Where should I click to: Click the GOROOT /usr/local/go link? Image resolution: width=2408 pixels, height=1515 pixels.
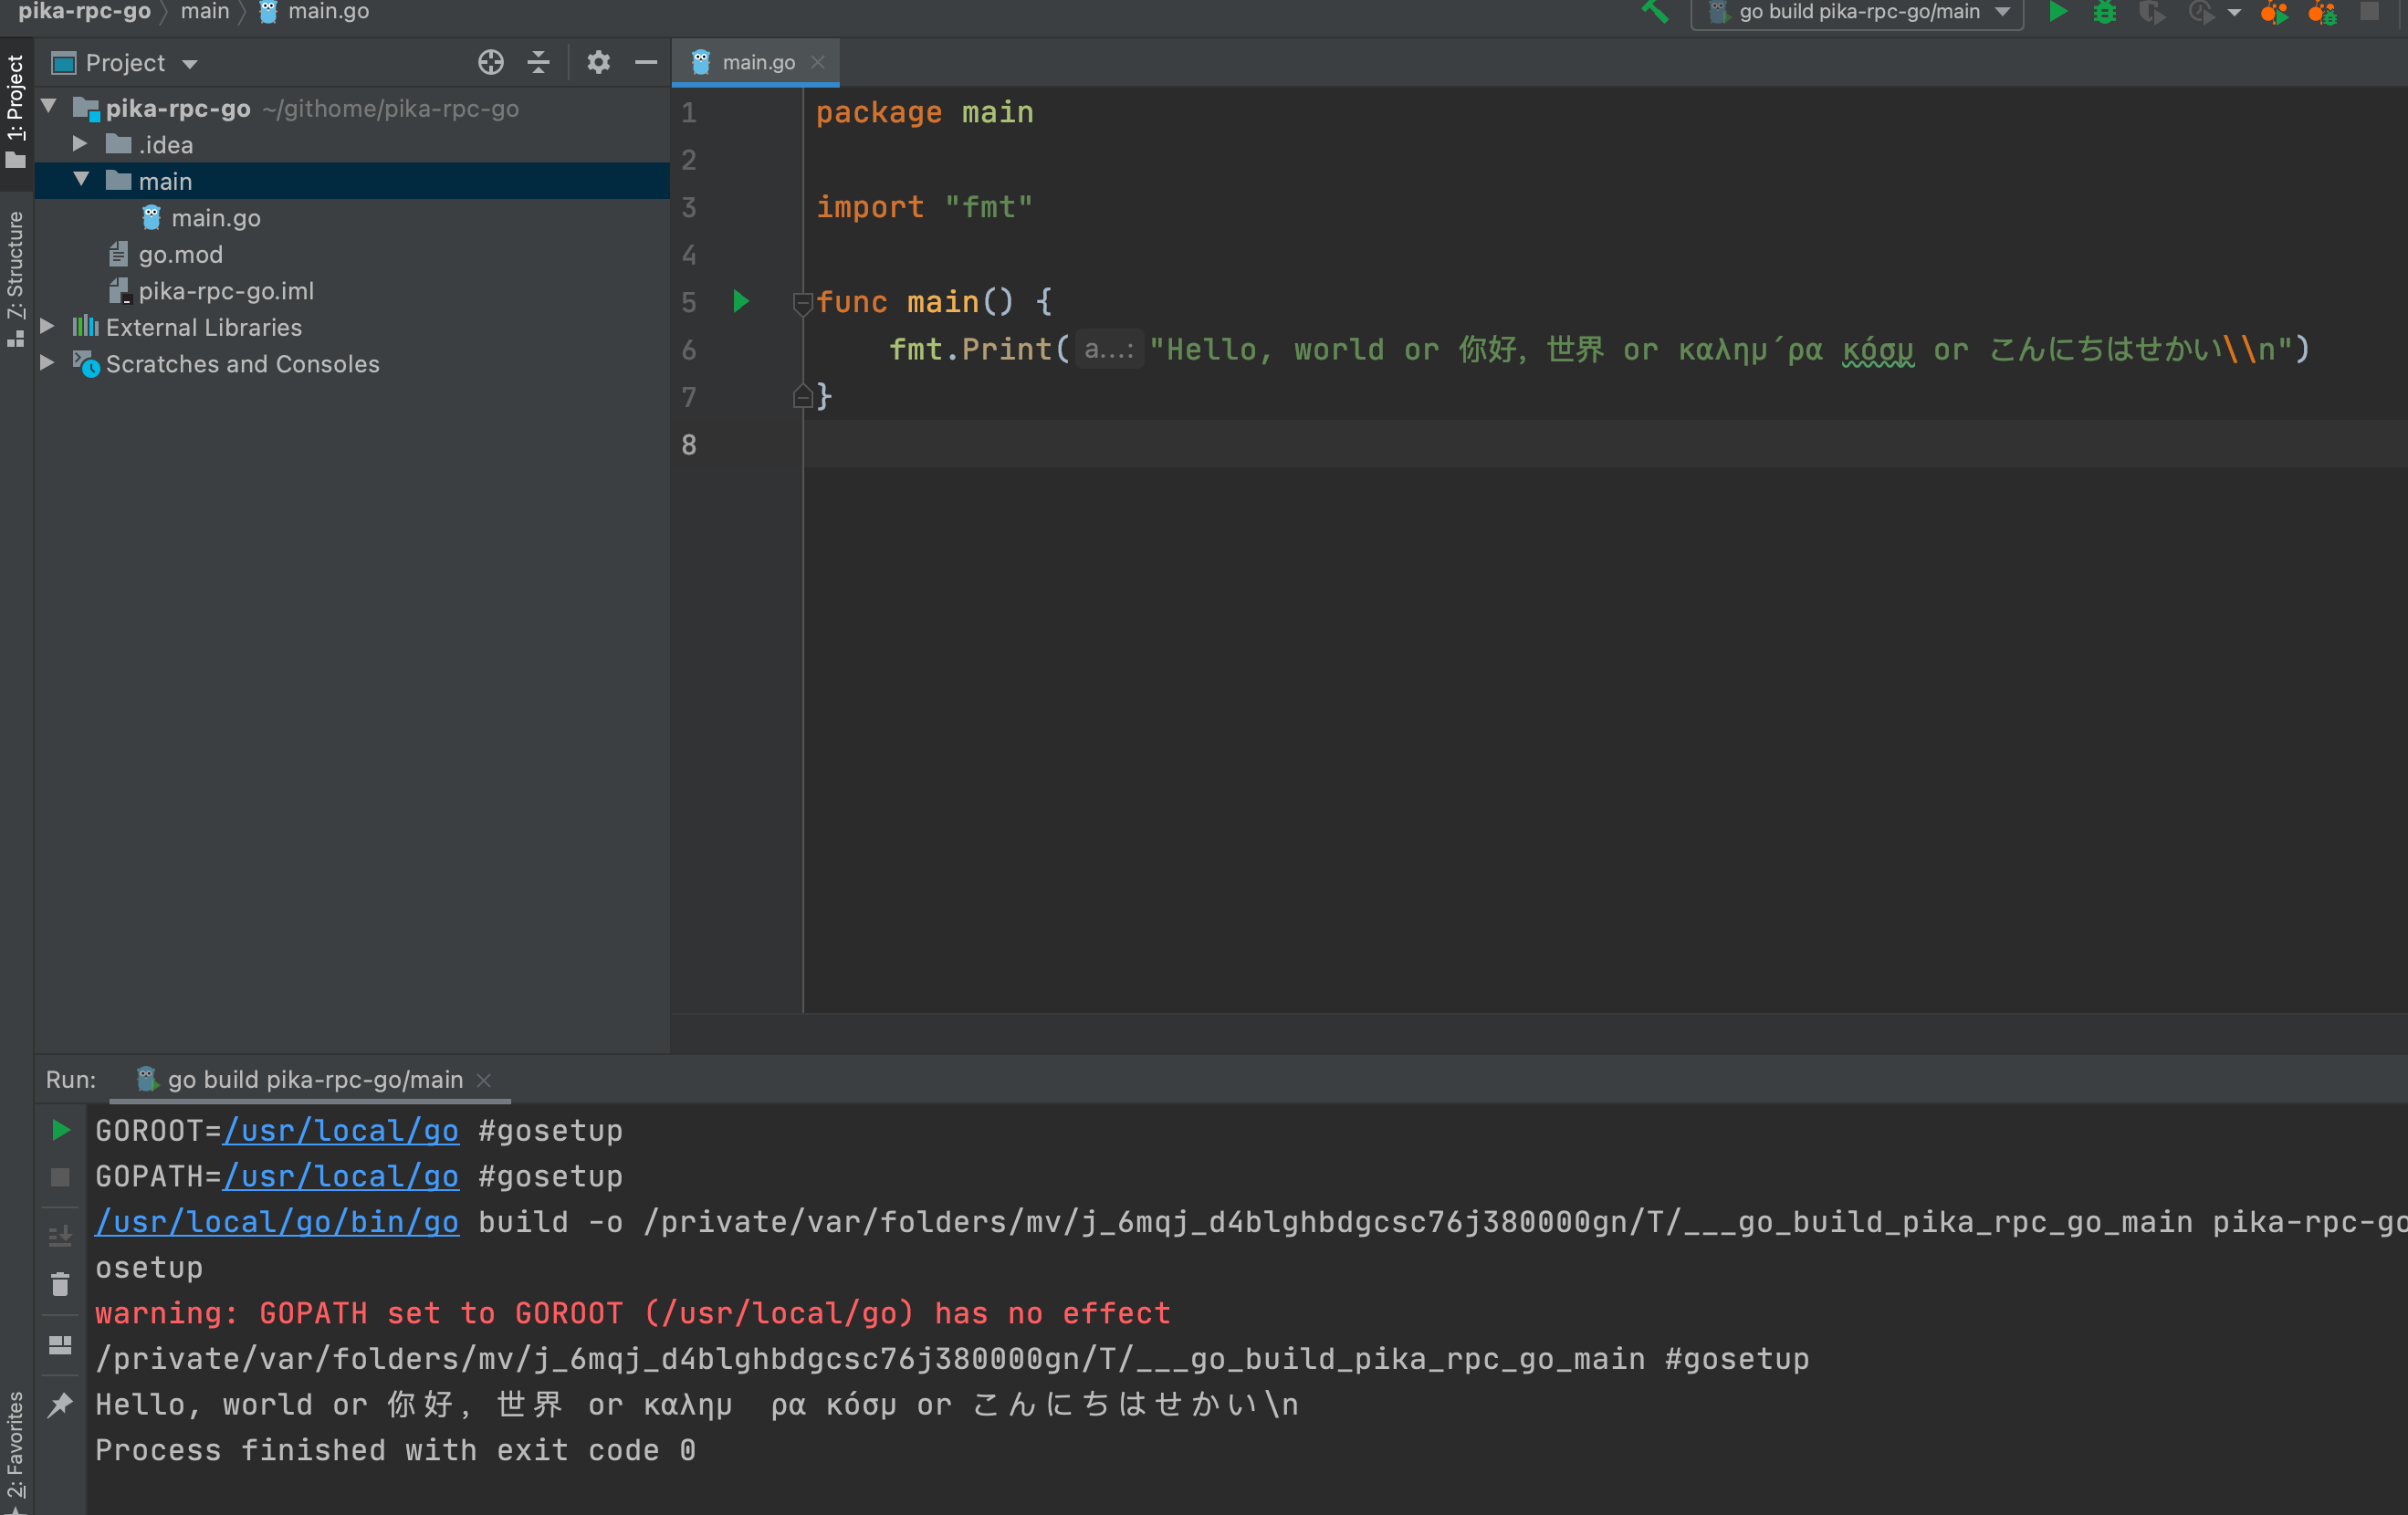click(341, 1131)
